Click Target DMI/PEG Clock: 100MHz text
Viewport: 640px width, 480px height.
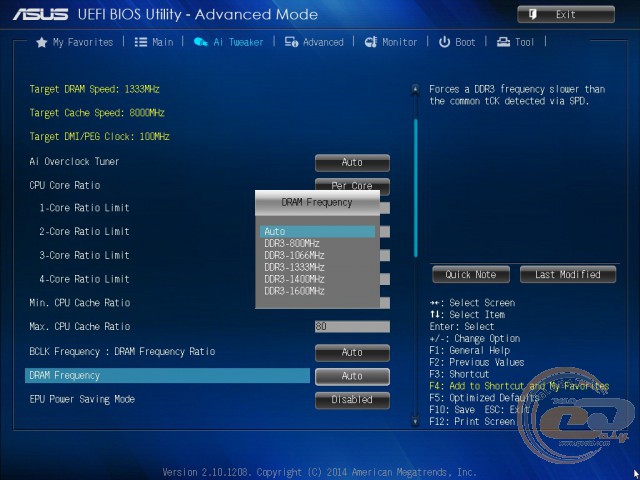coord(99,136)
